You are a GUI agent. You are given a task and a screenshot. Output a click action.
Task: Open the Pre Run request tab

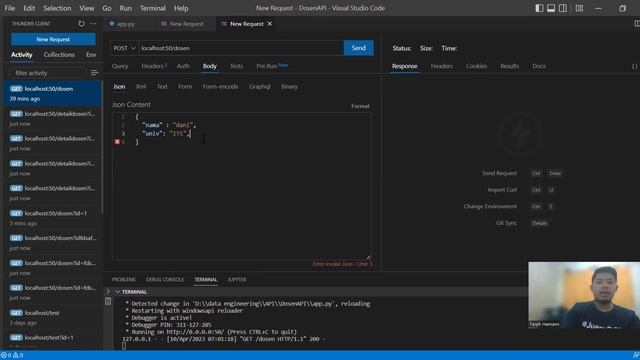(272, 66)
